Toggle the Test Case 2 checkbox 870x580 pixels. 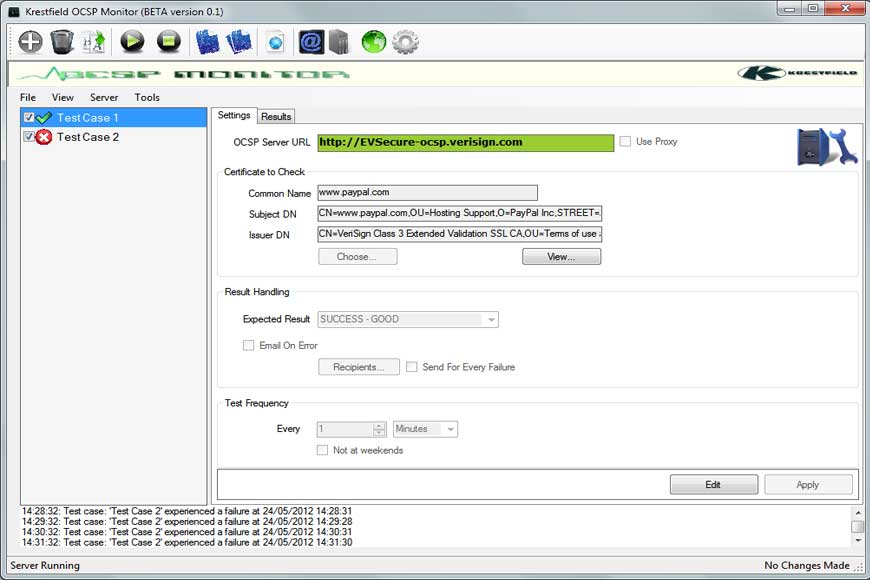[29, 137]
